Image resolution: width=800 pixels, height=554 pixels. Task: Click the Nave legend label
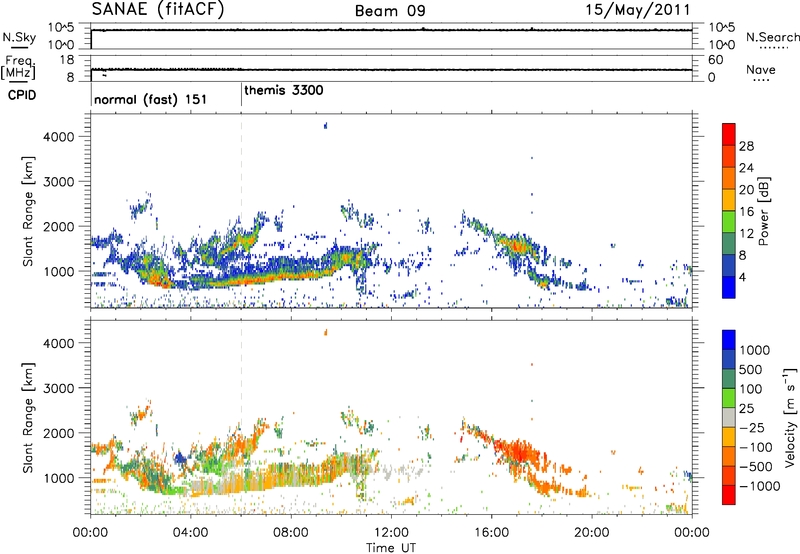point(761,69)
